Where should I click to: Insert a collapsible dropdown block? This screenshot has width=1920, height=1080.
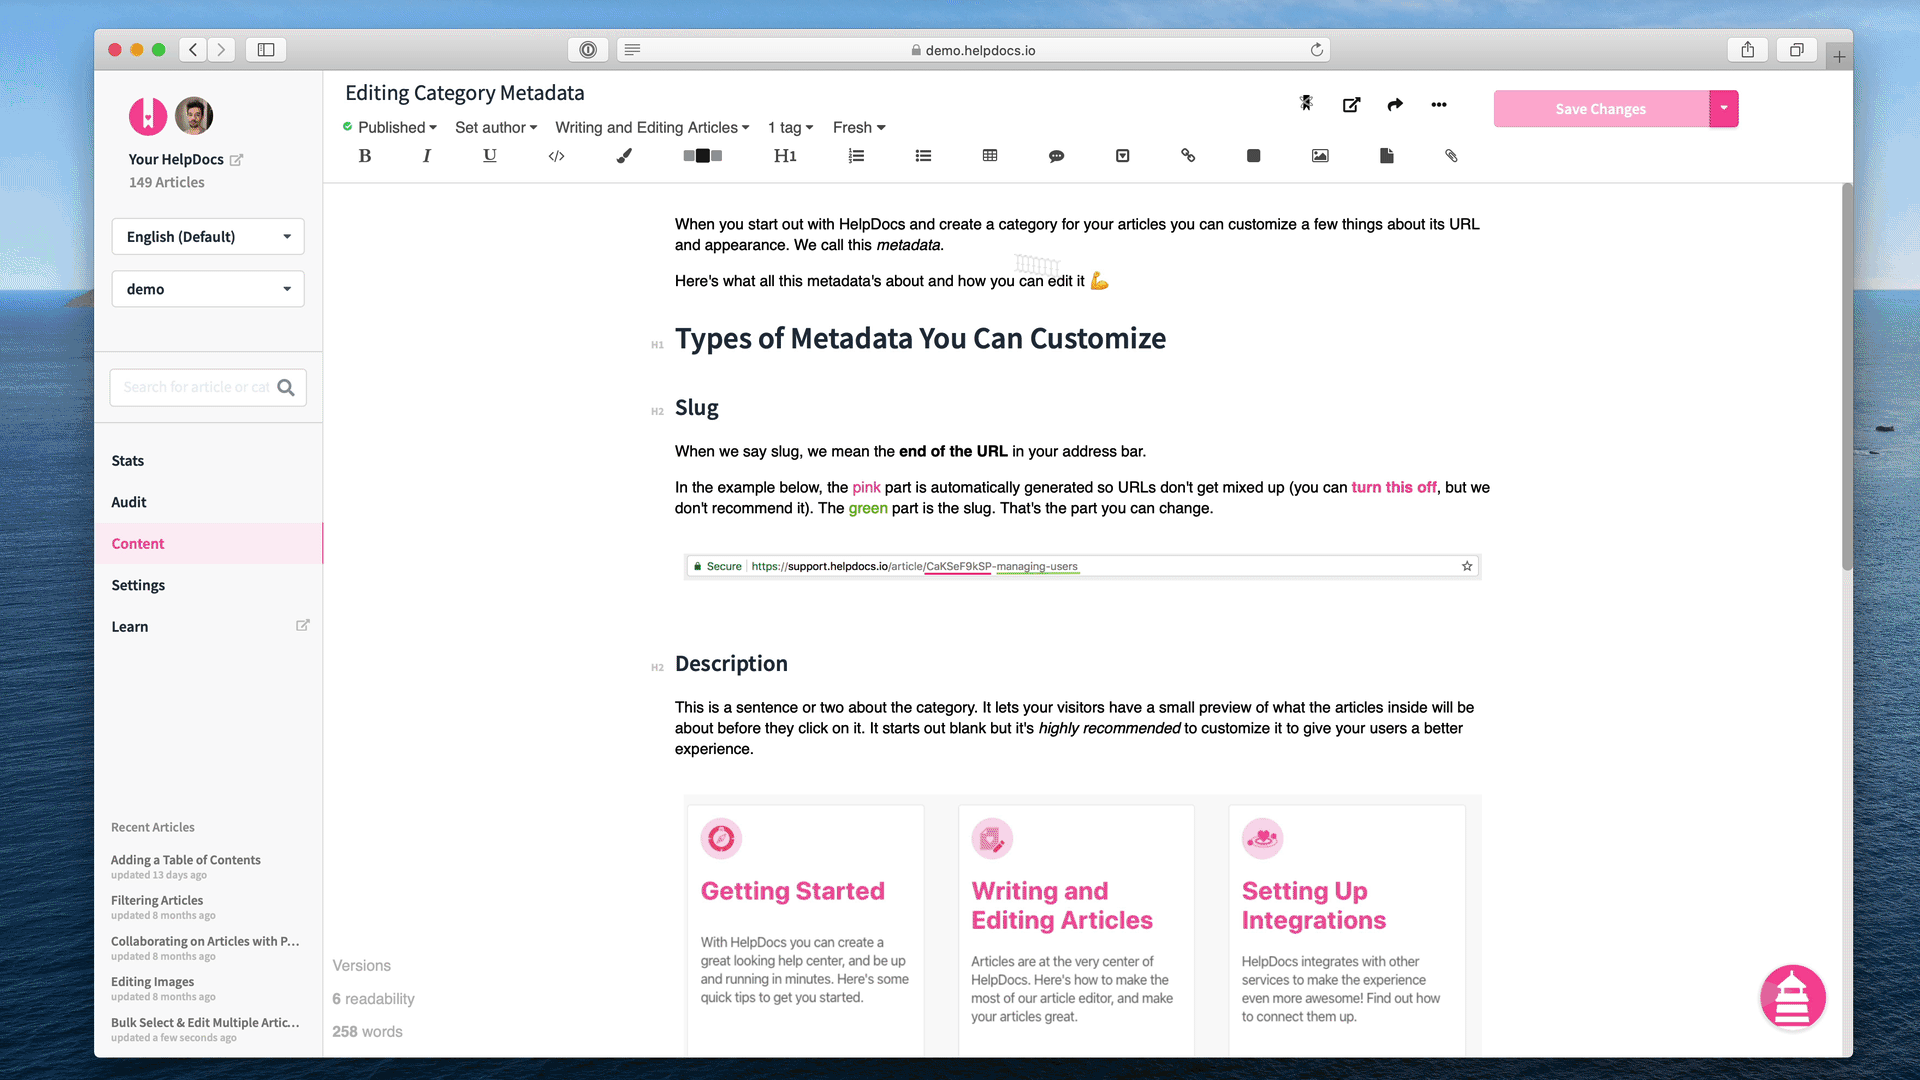1123,155
